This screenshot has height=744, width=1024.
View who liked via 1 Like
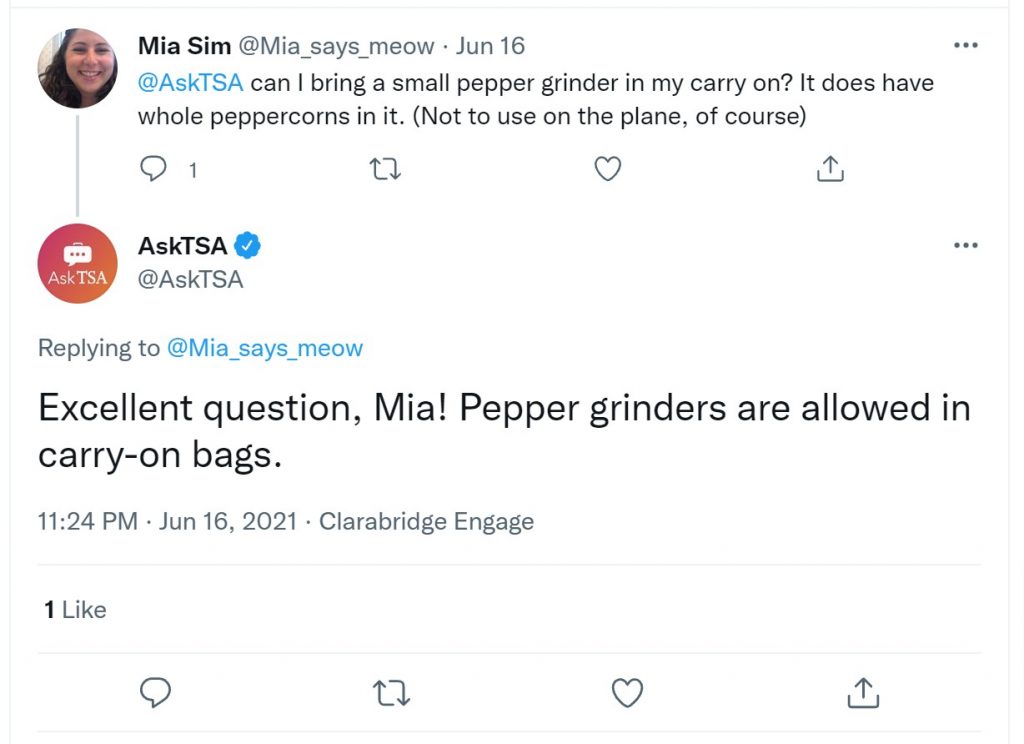[x=75, y=609]
